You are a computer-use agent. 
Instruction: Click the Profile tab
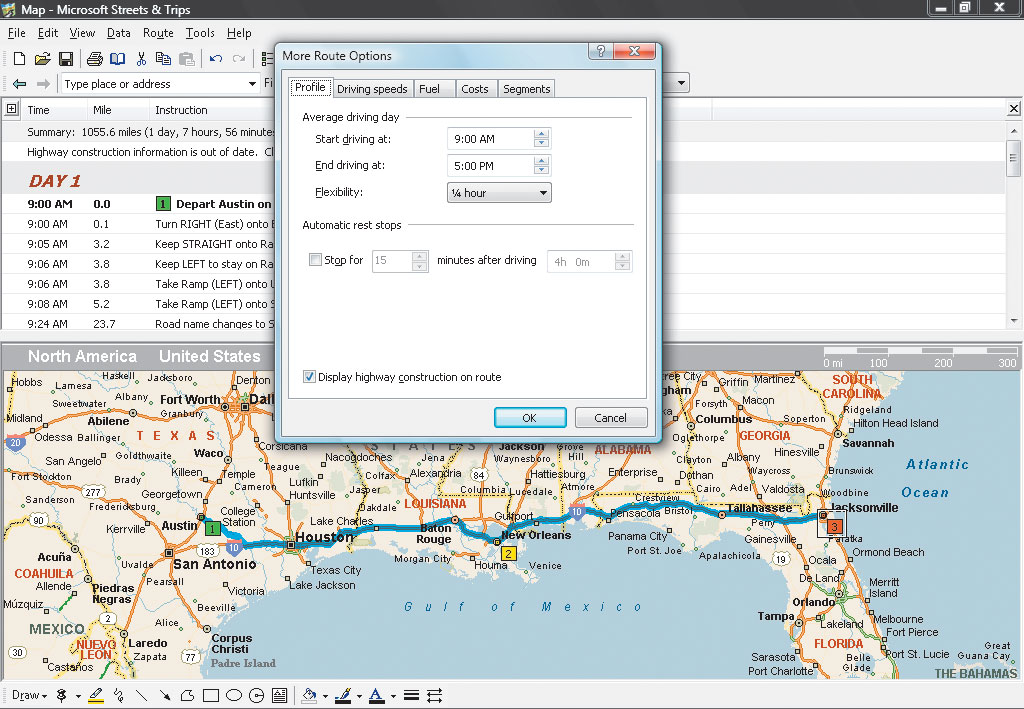(310, 87)
